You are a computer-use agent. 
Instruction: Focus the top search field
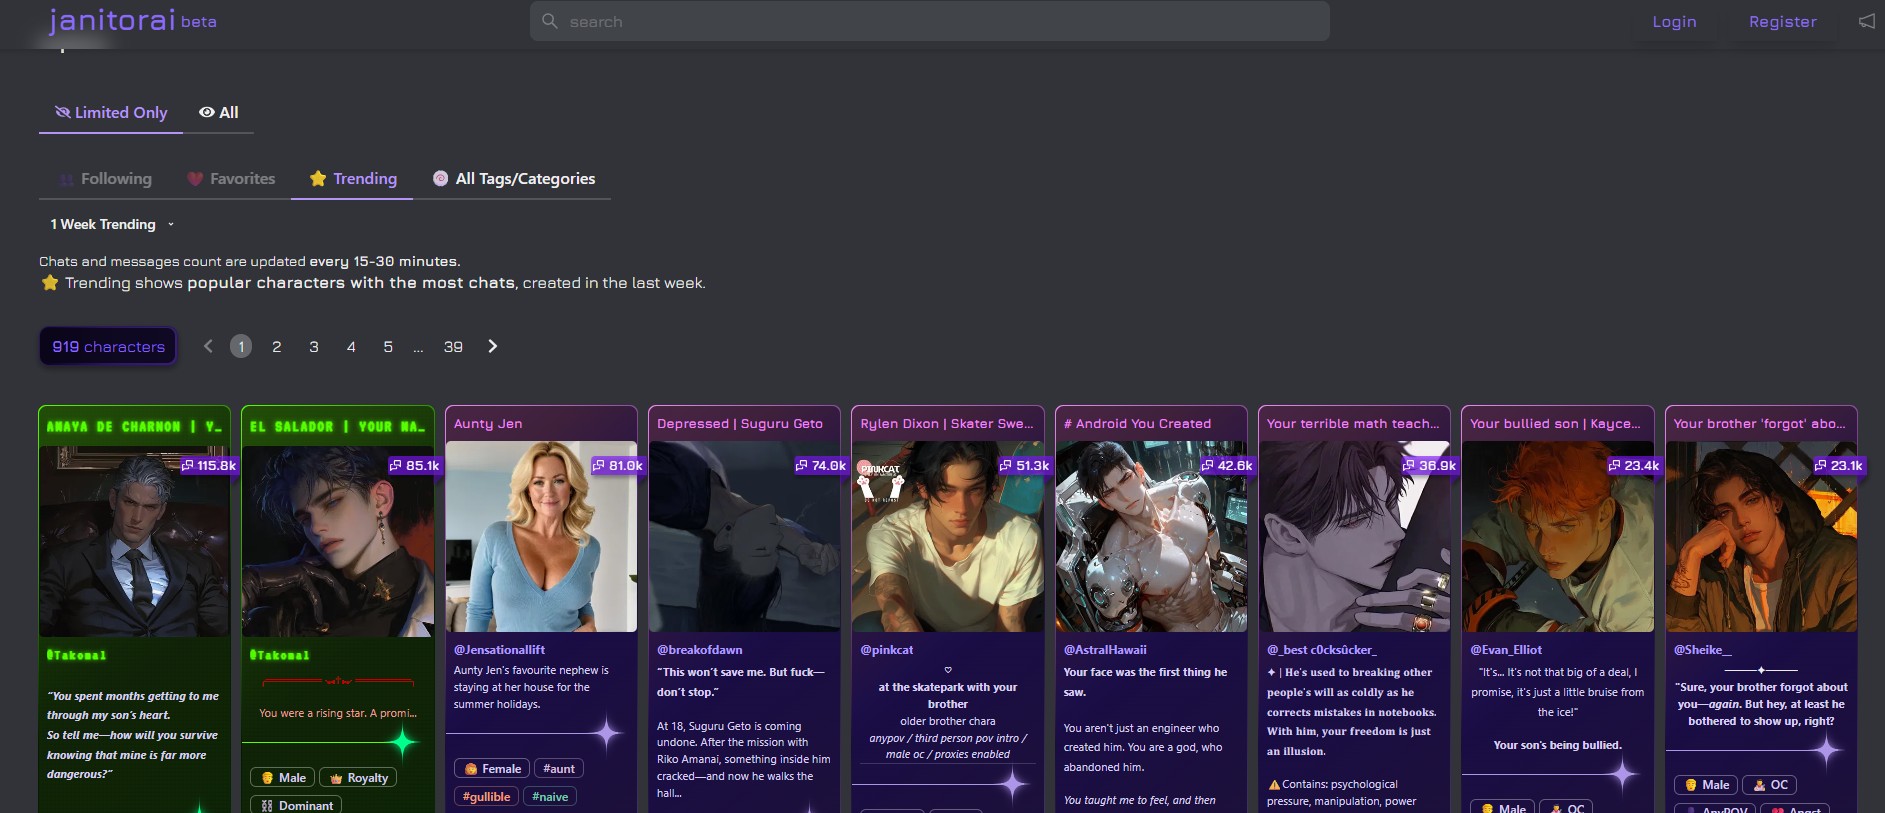929,21
